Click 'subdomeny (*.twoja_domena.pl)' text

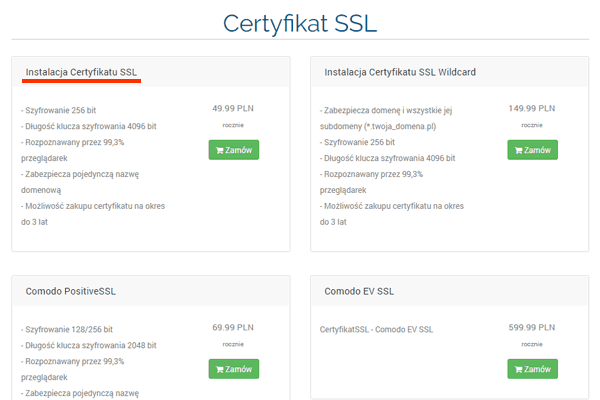(378, 126)
